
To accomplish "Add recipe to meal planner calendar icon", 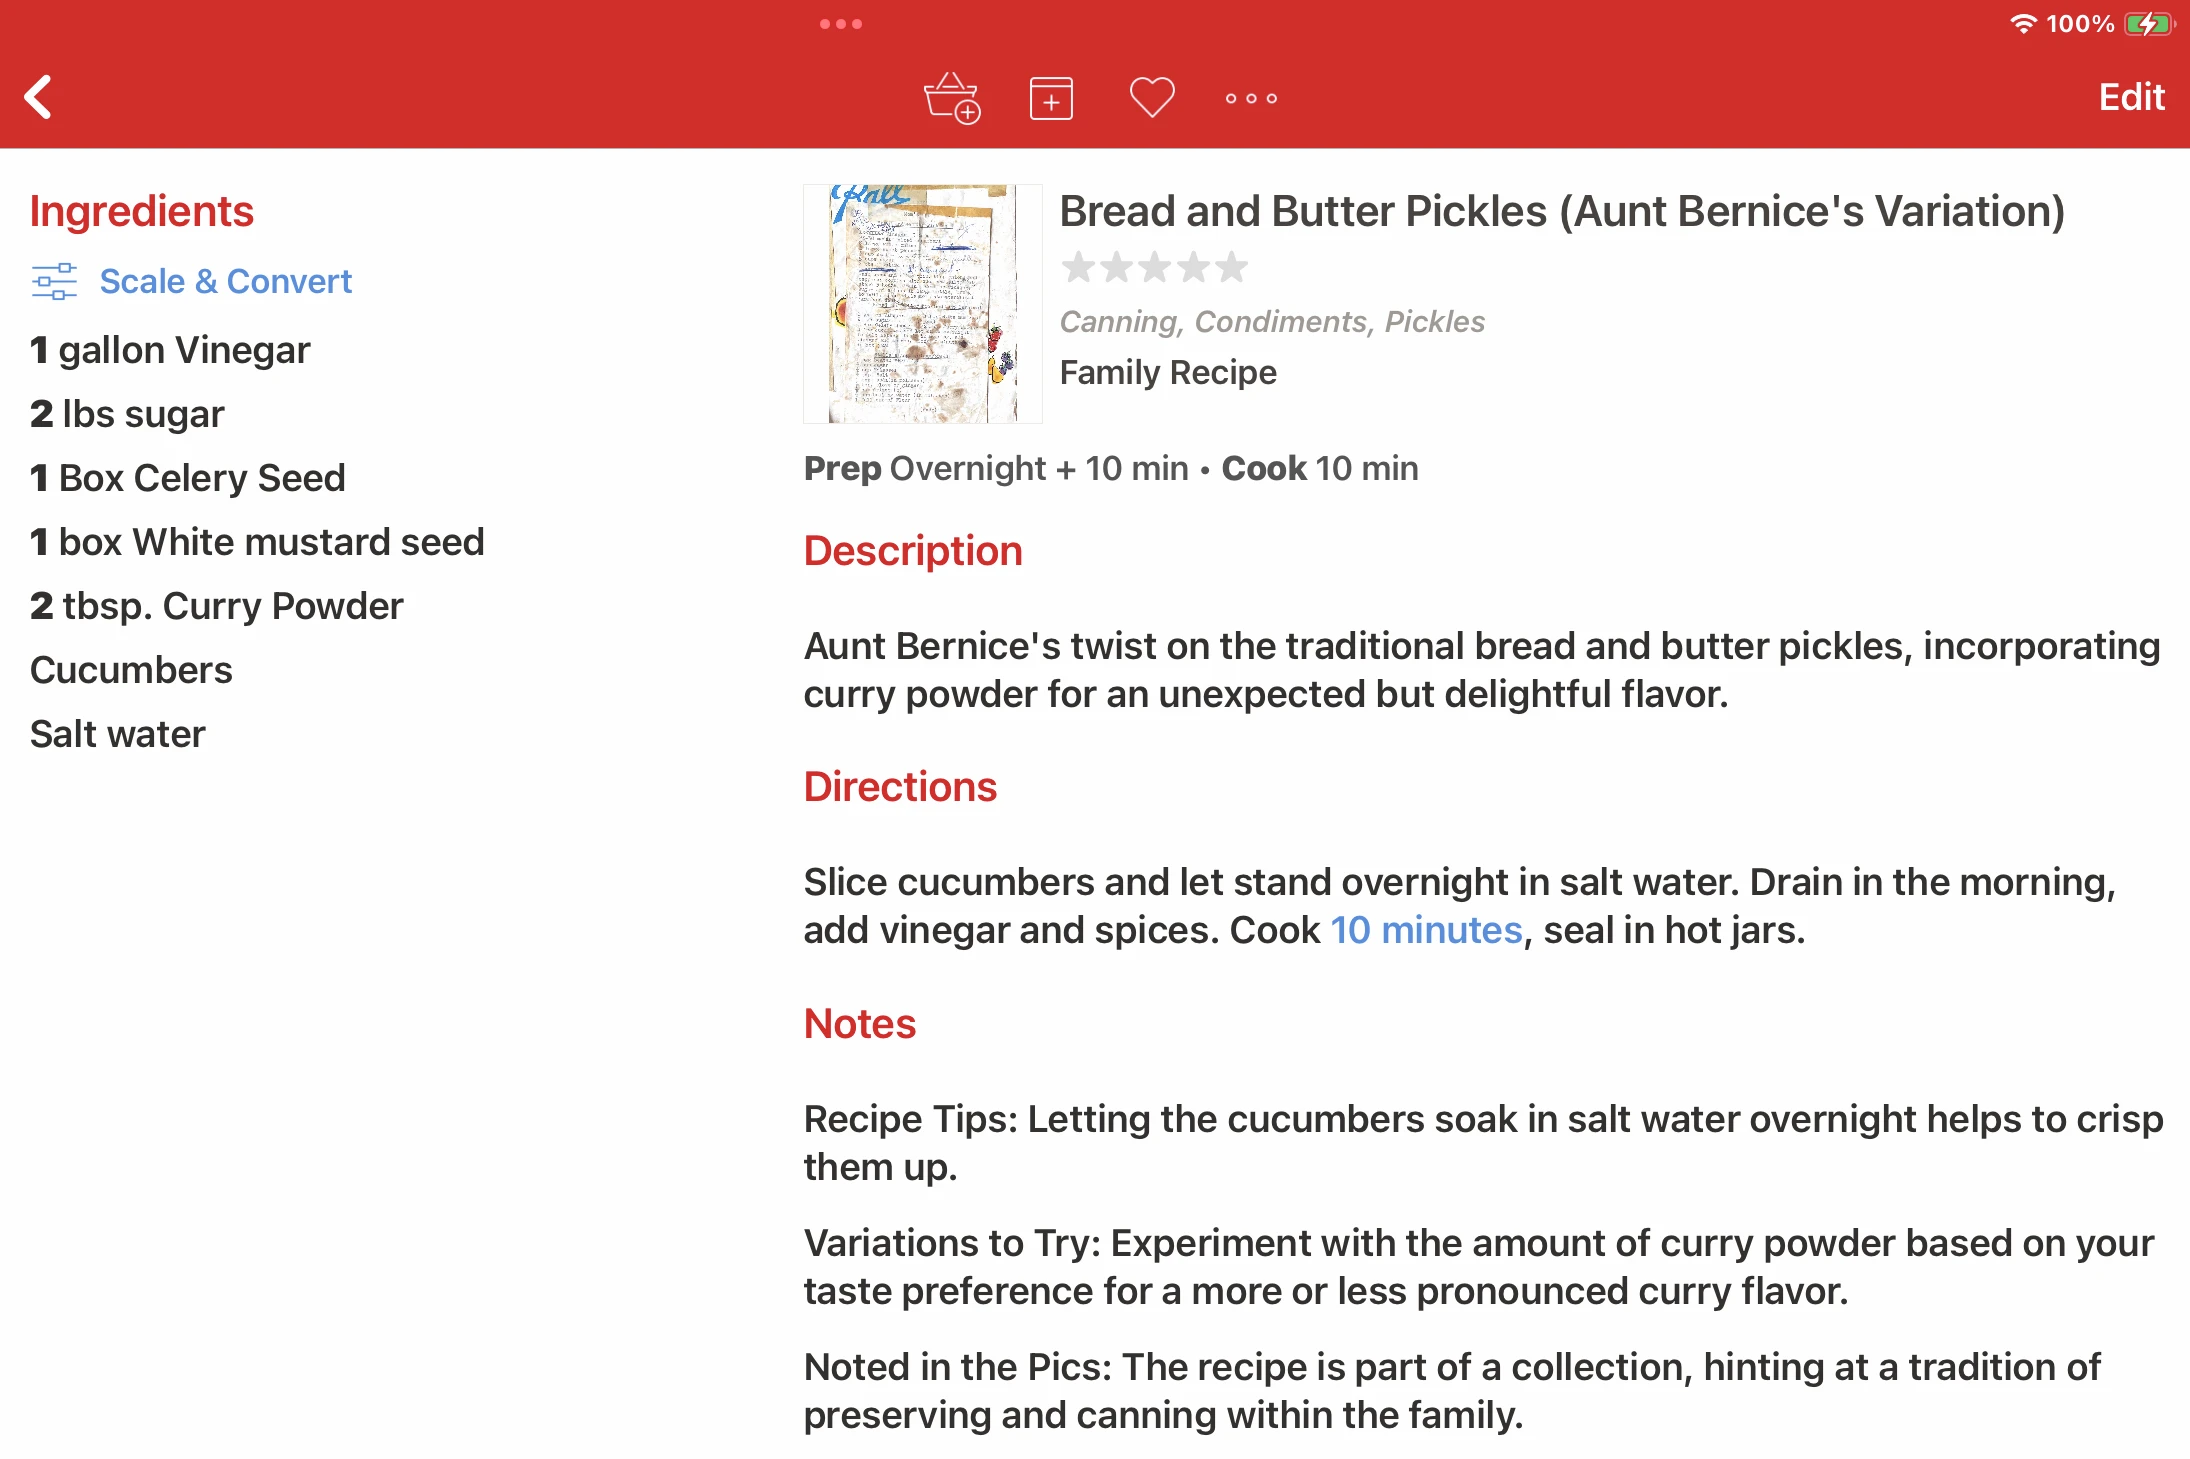I will pyautogui.click(x=1051, y=98).
